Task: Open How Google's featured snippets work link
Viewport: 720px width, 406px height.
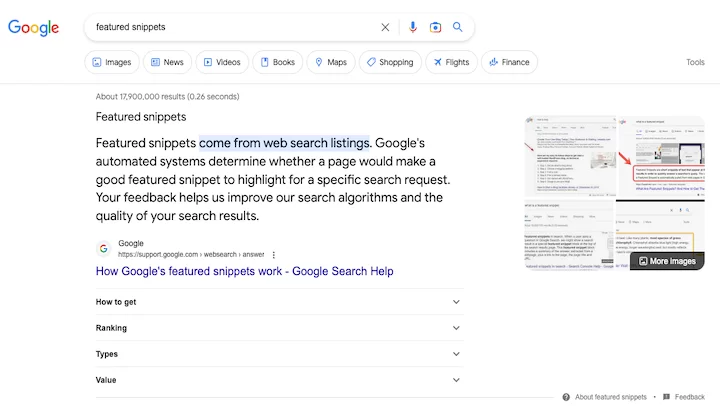Action: click(244, 271)
